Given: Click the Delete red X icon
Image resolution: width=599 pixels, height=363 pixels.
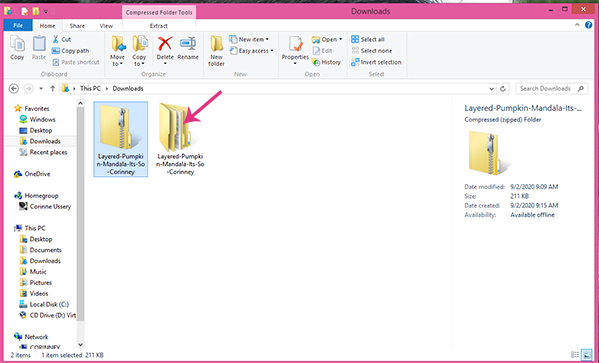Looking at the screenshot, I should (x=165, y=44).
